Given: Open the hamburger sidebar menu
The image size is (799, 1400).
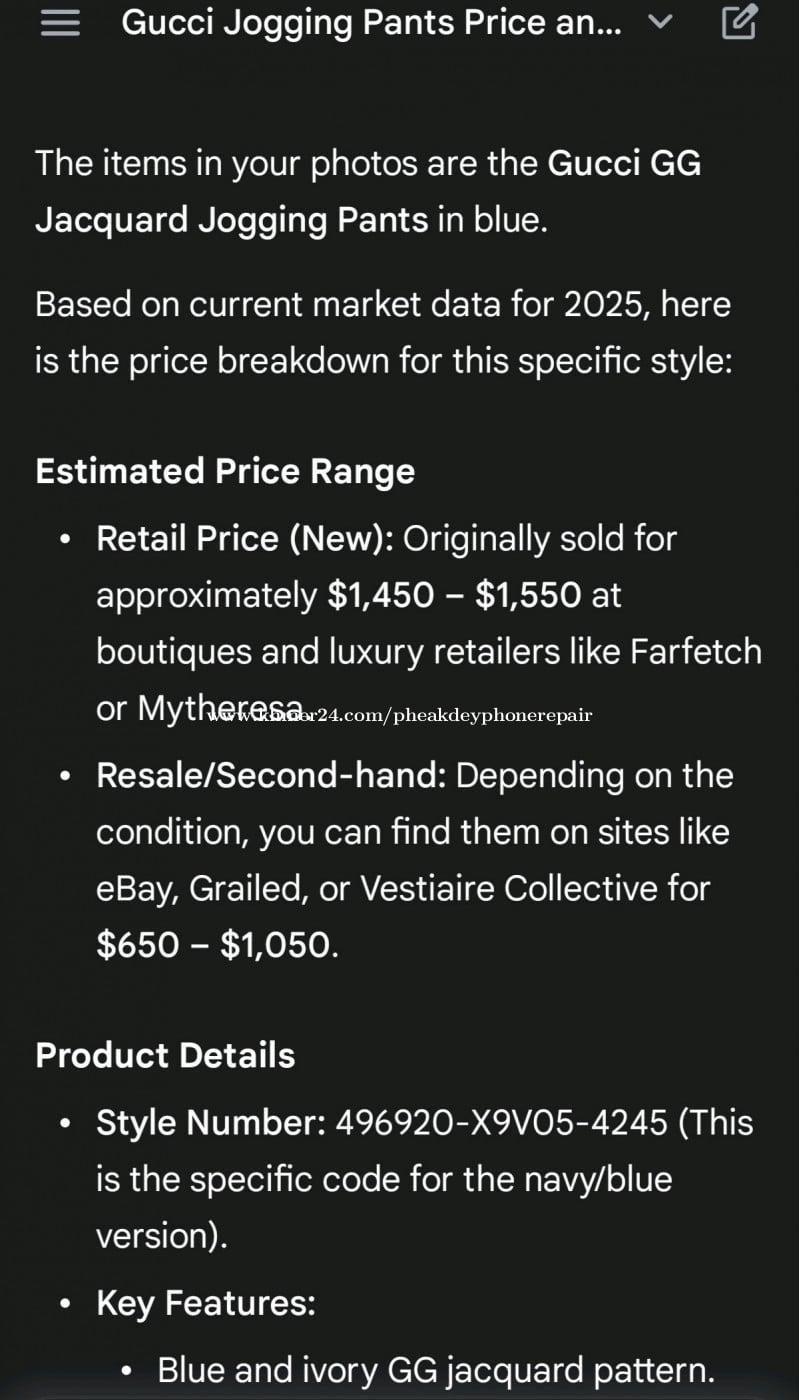Looking at the screenshot, I should 60,23.
